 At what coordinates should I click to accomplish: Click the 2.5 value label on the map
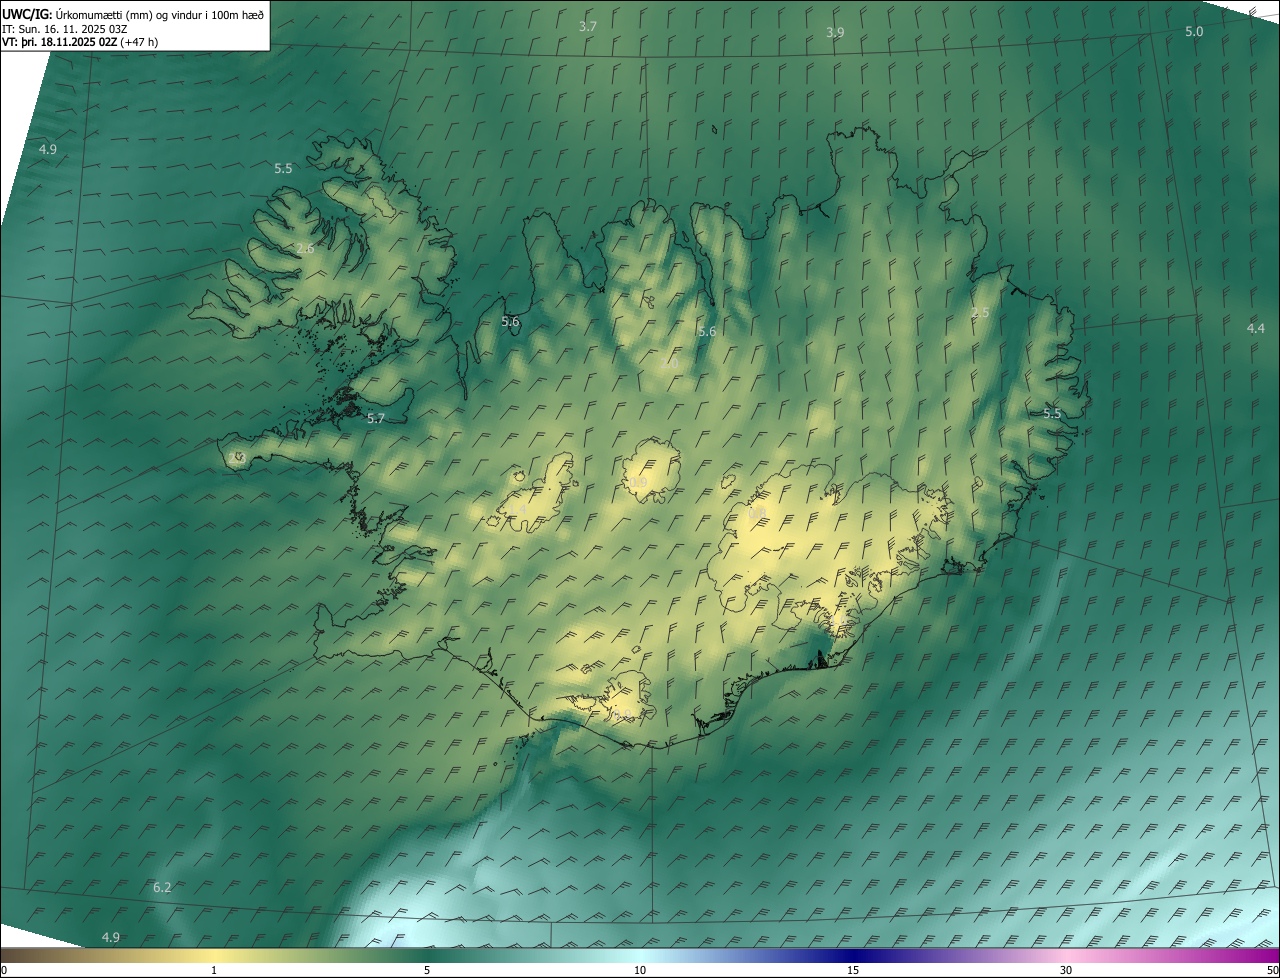coord(980,313)
